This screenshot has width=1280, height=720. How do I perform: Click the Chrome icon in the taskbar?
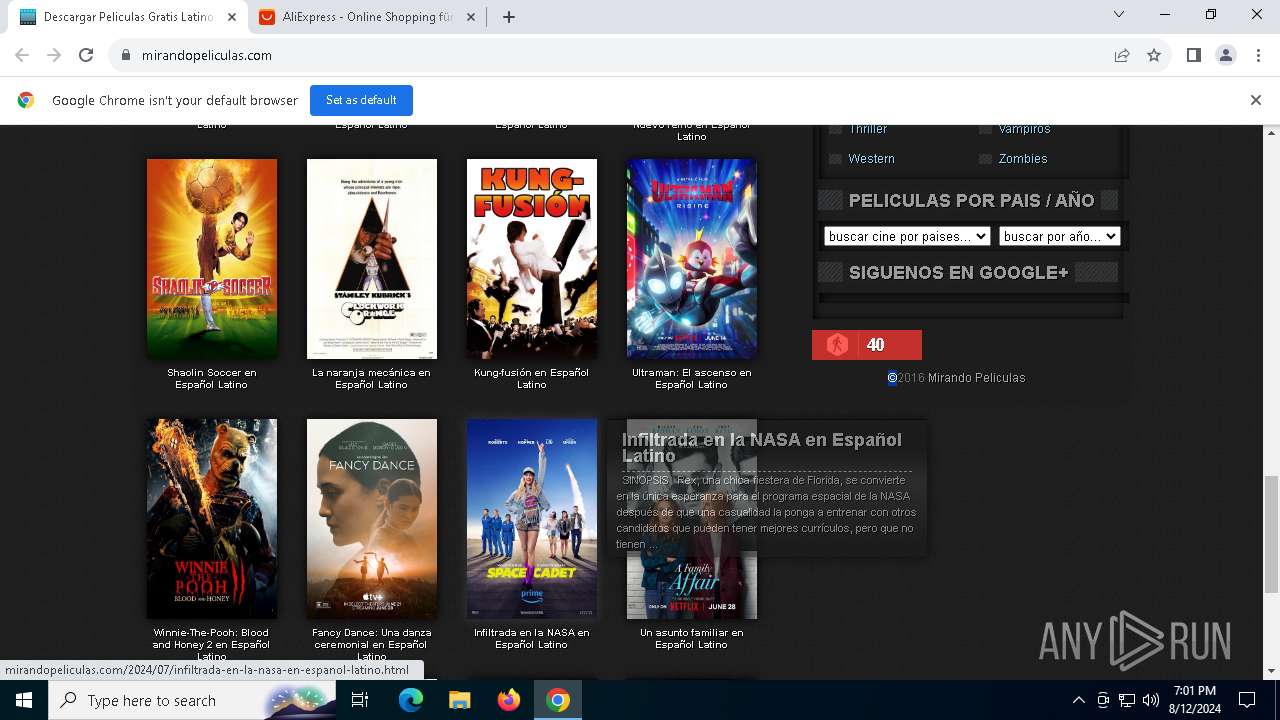(x=558, y=700)
